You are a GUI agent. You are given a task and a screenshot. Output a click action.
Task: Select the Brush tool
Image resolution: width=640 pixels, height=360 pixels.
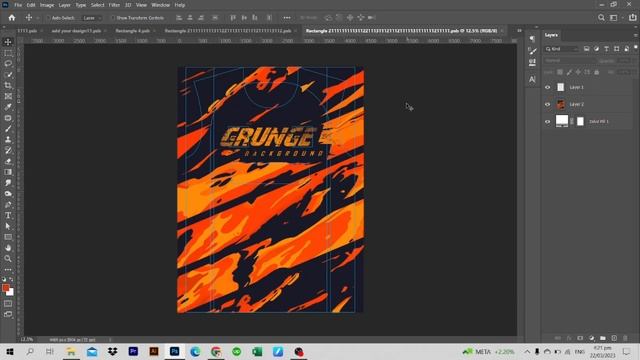pyautogui.click(x=8, y=129)
